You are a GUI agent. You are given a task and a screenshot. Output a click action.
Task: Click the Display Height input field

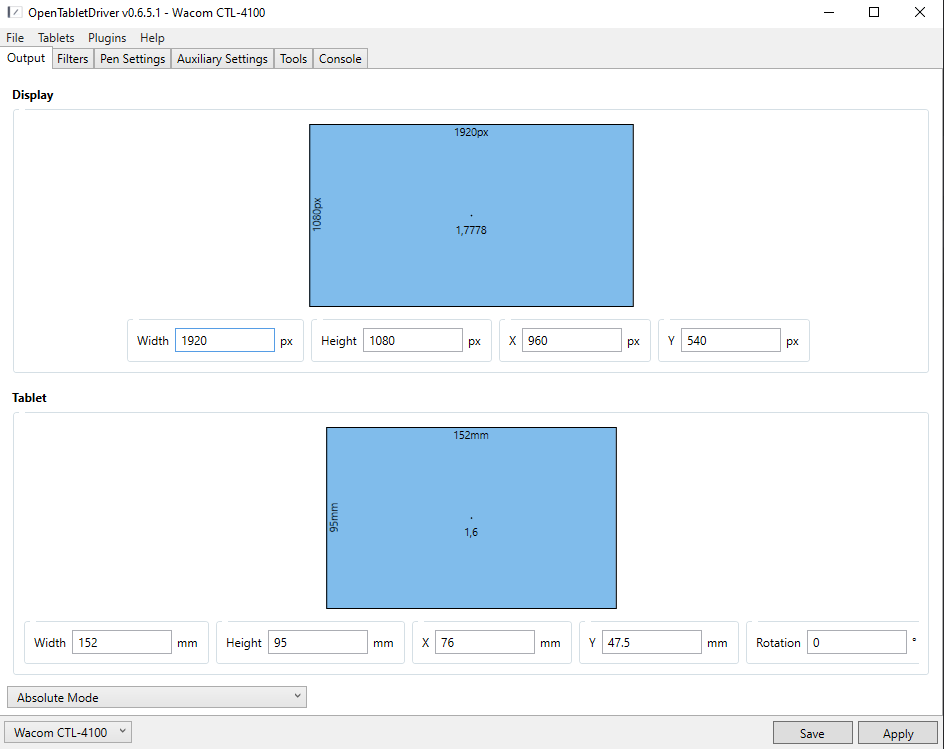pos(412,340)
